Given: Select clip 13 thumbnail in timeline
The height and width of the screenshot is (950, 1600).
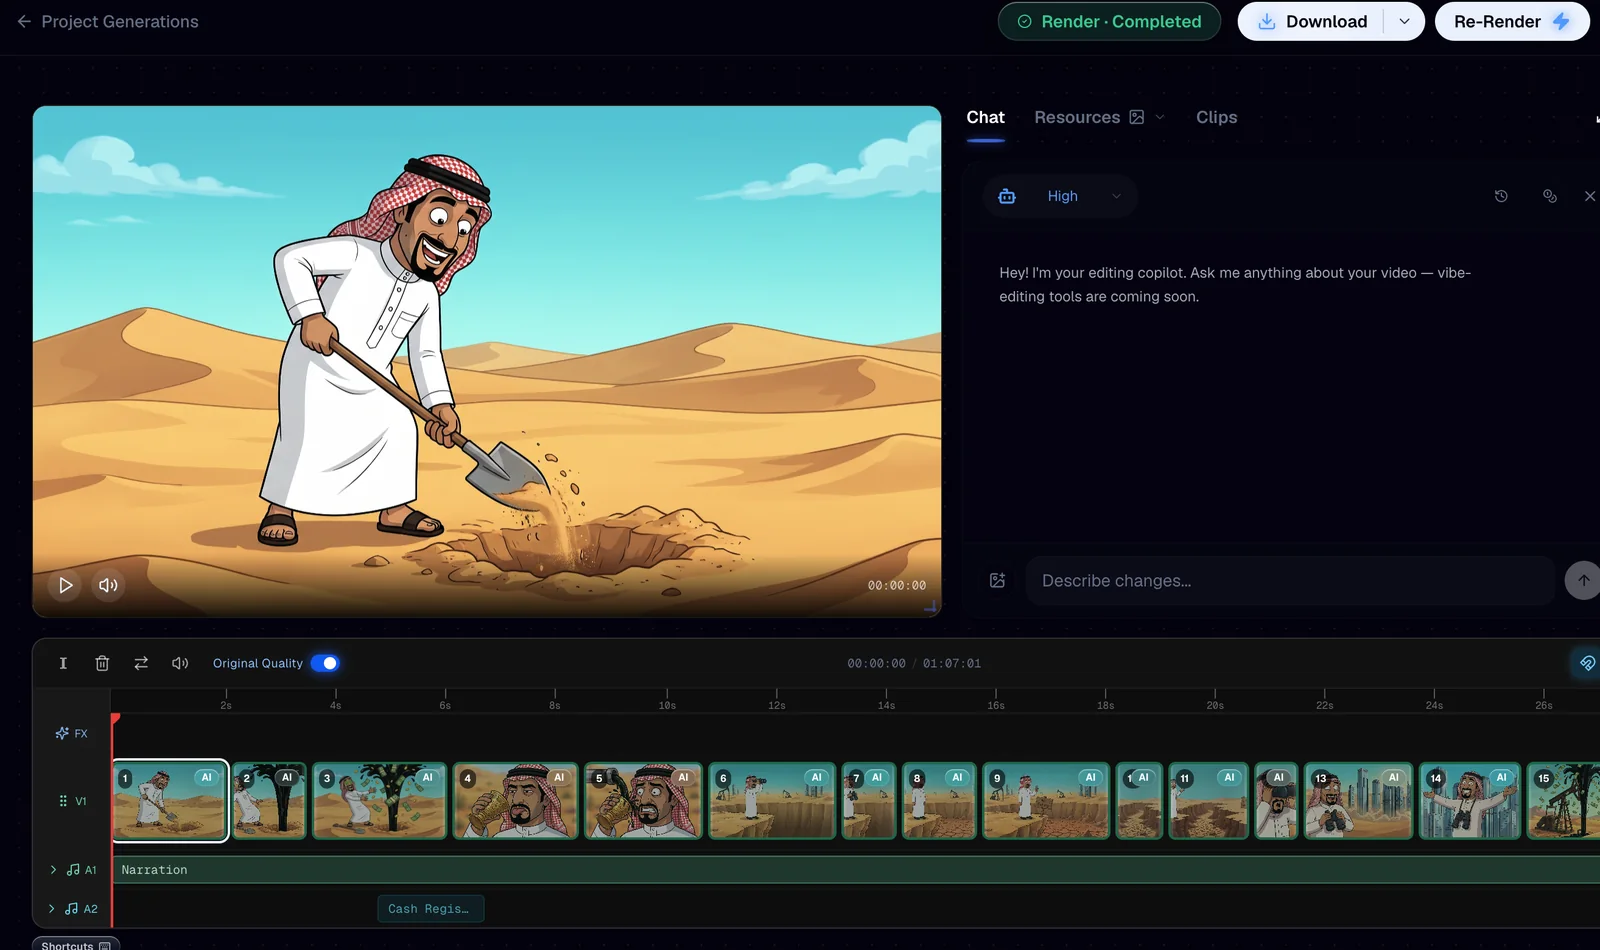Looking at the screenshot, I should 1358,802.
